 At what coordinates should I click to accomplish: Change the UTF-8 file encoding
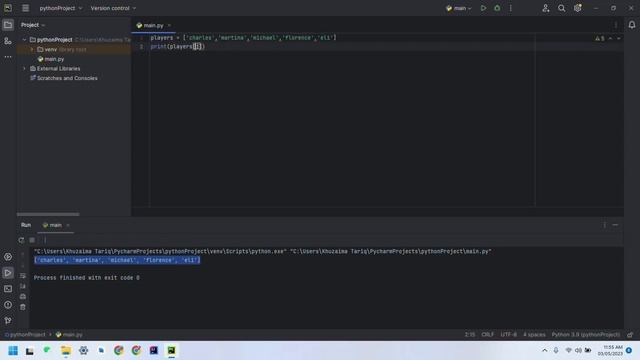tap(509, 334)
